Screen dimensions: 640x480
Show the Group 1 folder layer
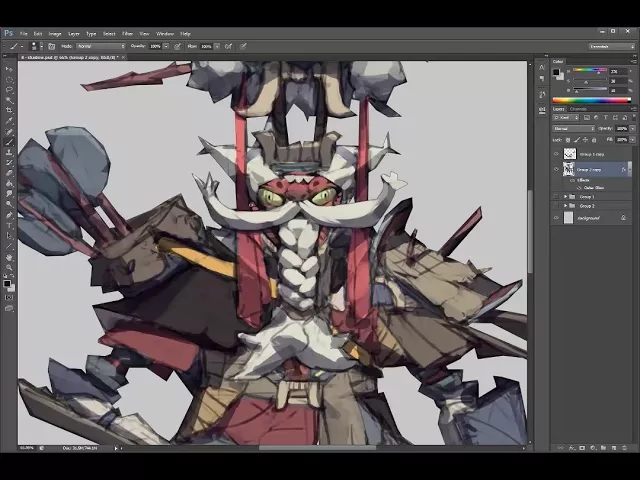pos(556,197)
